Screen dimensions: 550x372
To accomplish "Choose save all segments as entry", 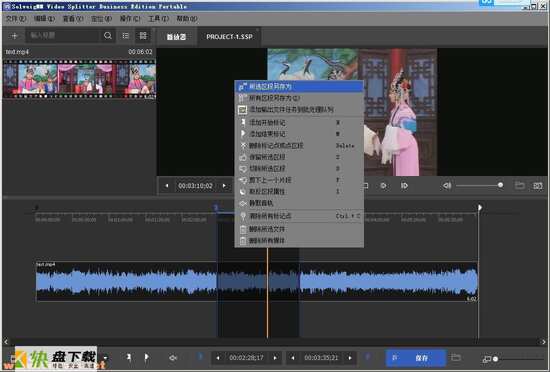I will click(299, 98).
